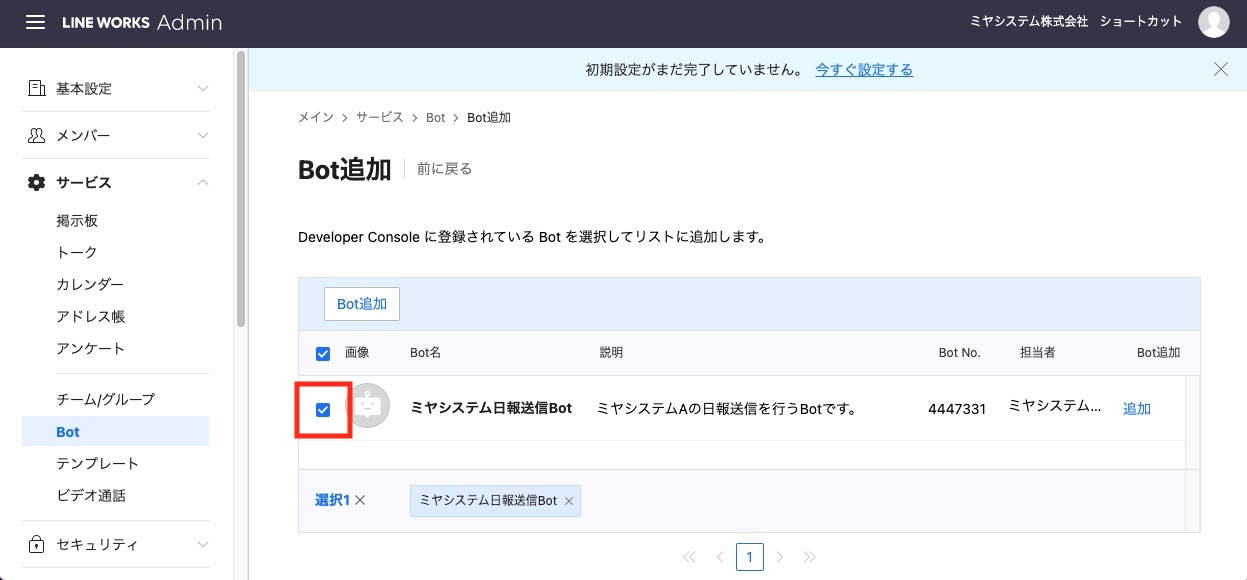
Task: Expand the メンバー section
Action: point(203,135)
